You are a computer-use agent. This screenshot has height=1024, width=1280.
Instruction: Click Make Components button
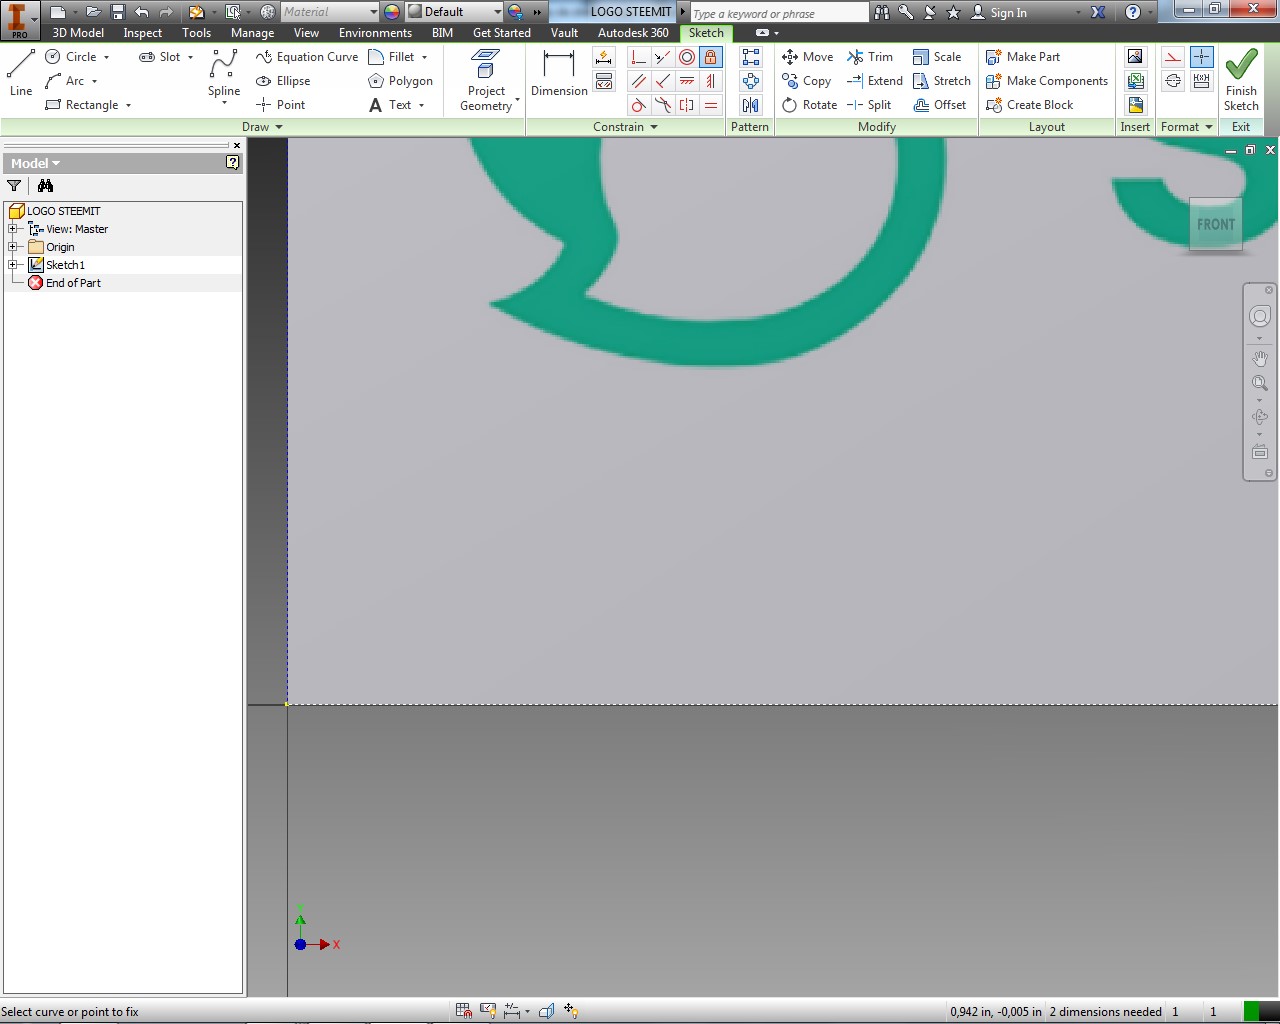point(1047,81)
